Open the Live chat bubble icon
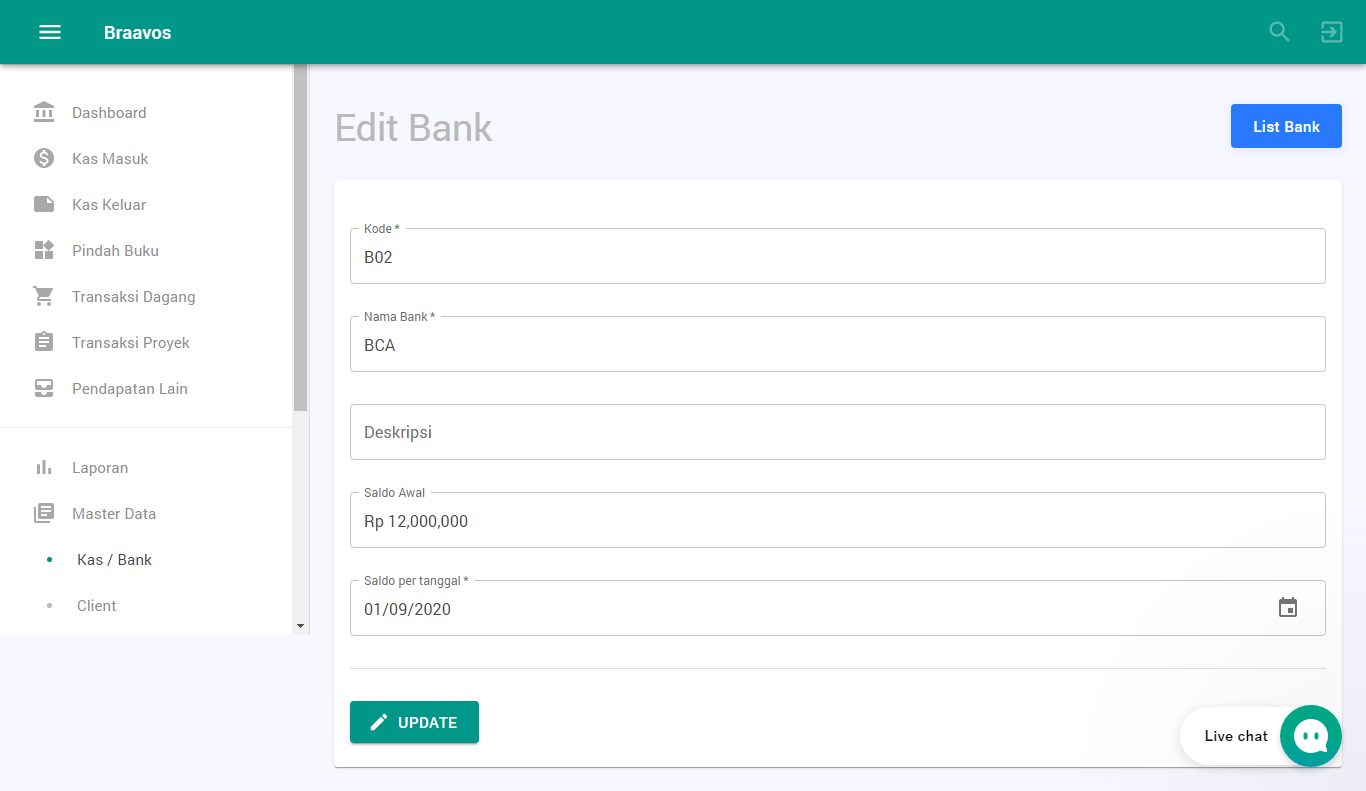1366x791 pixels. [1310, 736]
